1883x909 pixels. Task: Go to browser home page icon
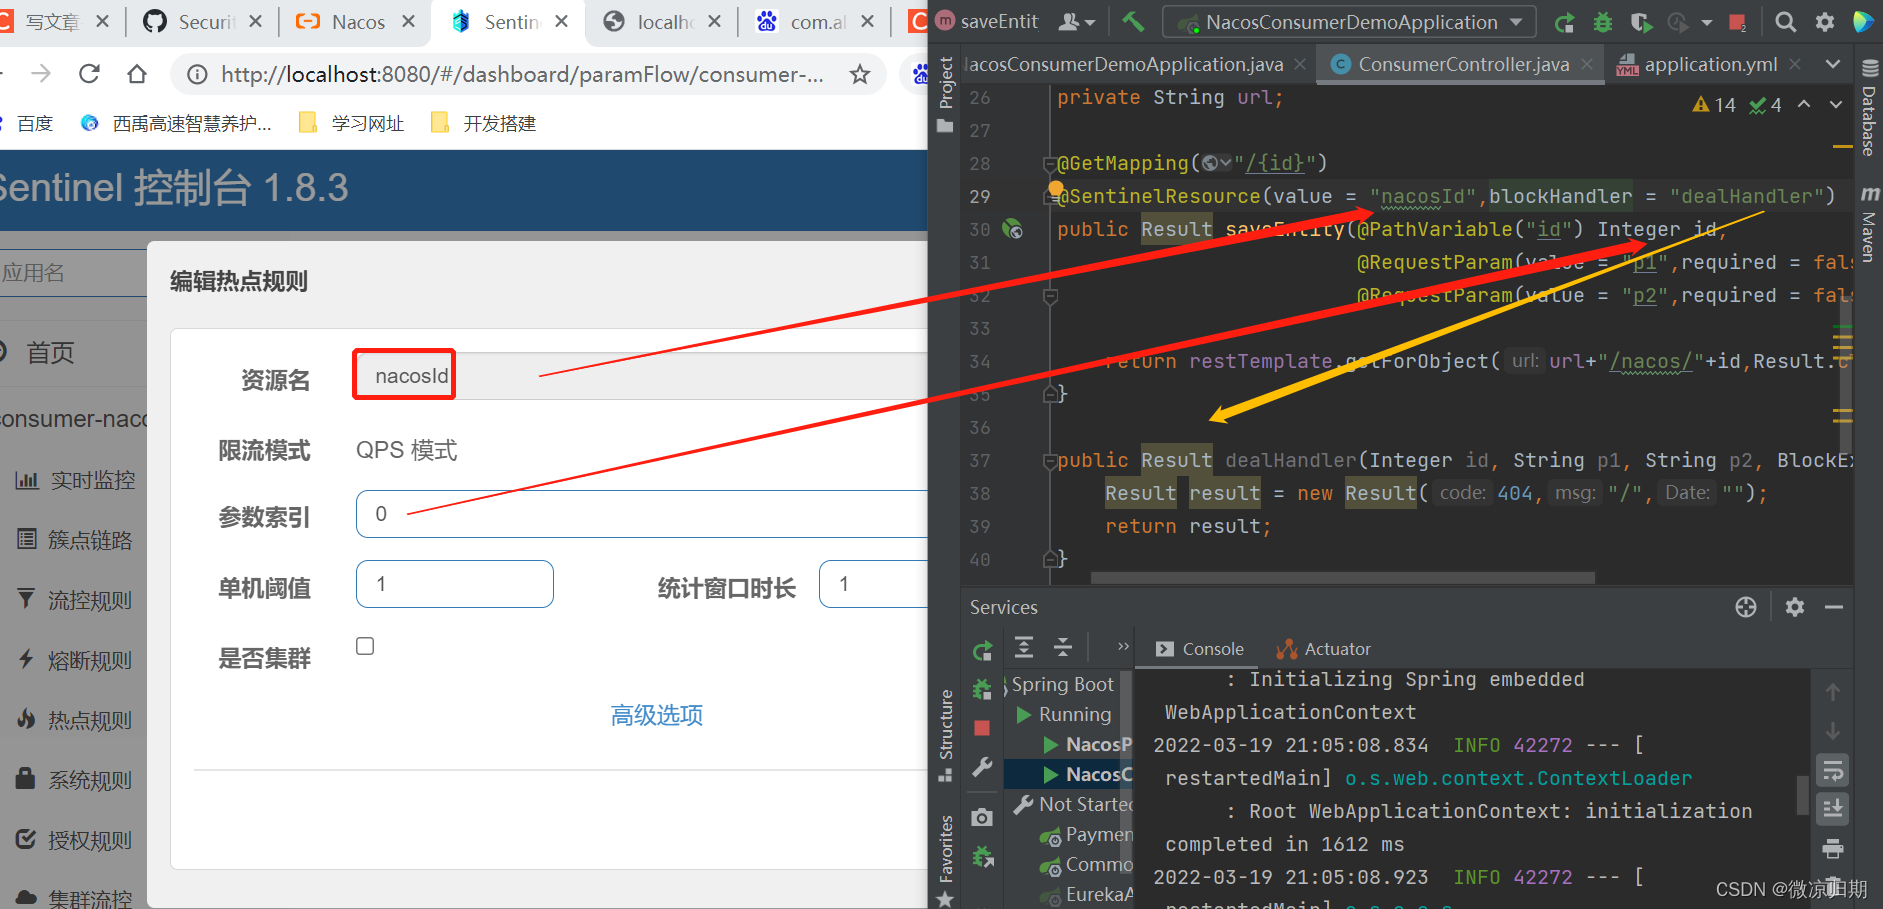pyautogui.click(x=137, y=74)
